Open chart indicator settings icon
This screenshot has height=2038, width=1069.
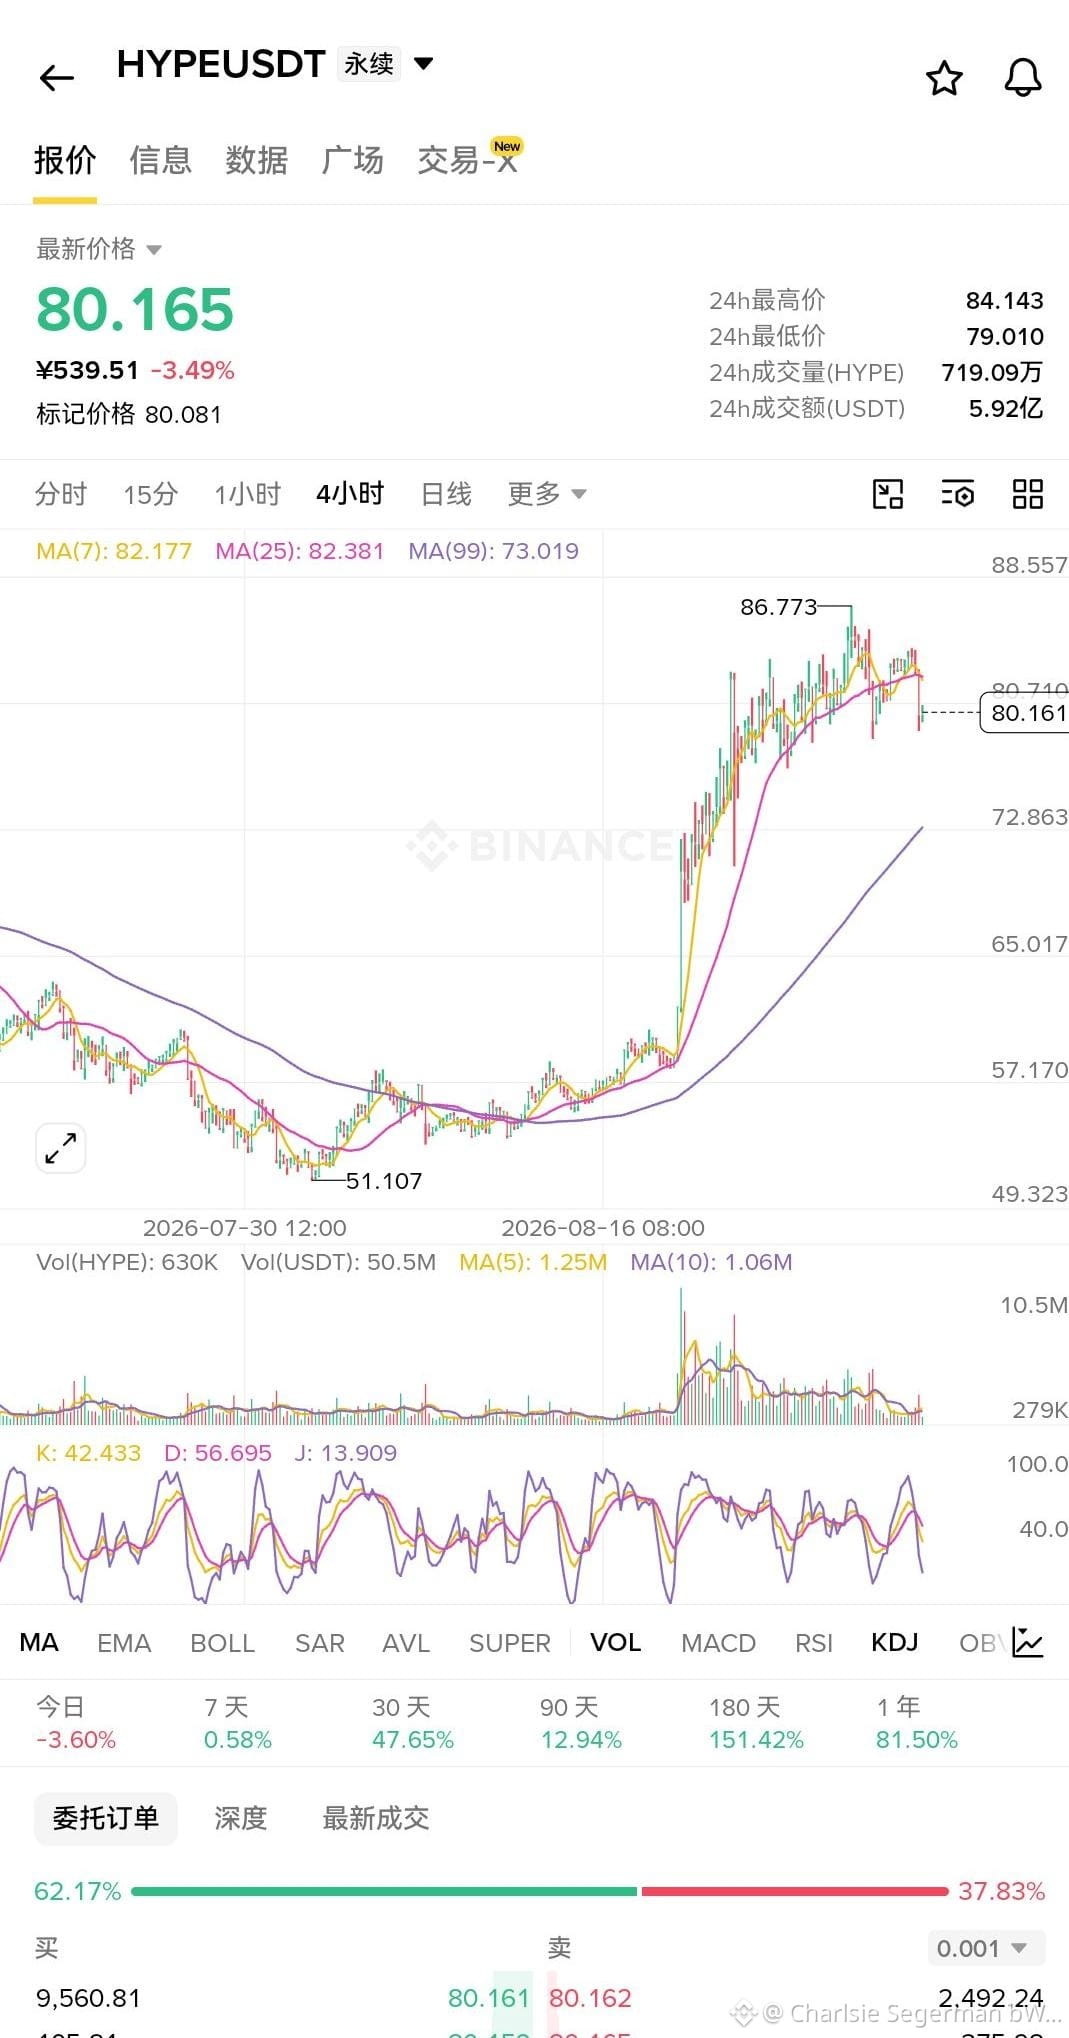(x=958, y=494)
